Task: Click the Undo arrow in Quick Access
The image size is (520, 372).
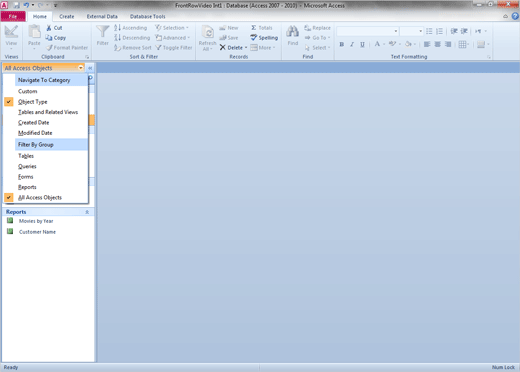Action: 26,5
